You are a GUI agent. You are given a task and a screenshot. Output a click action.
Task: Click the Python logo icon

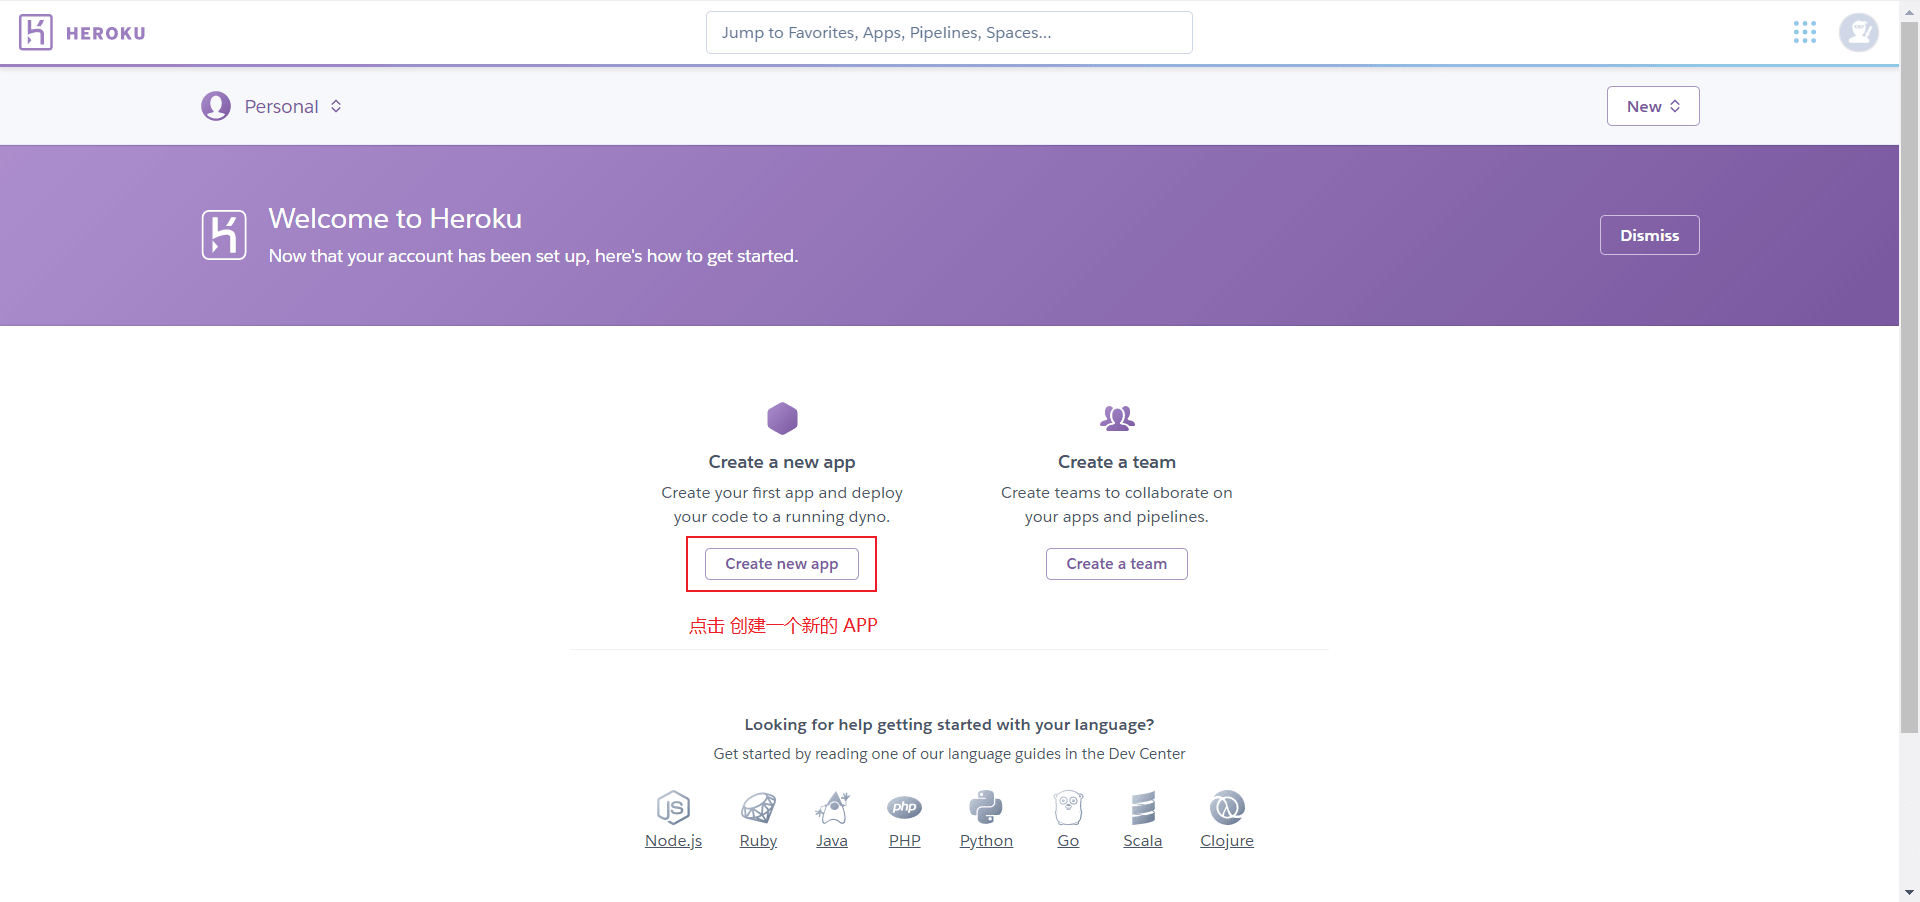point(986,807)
